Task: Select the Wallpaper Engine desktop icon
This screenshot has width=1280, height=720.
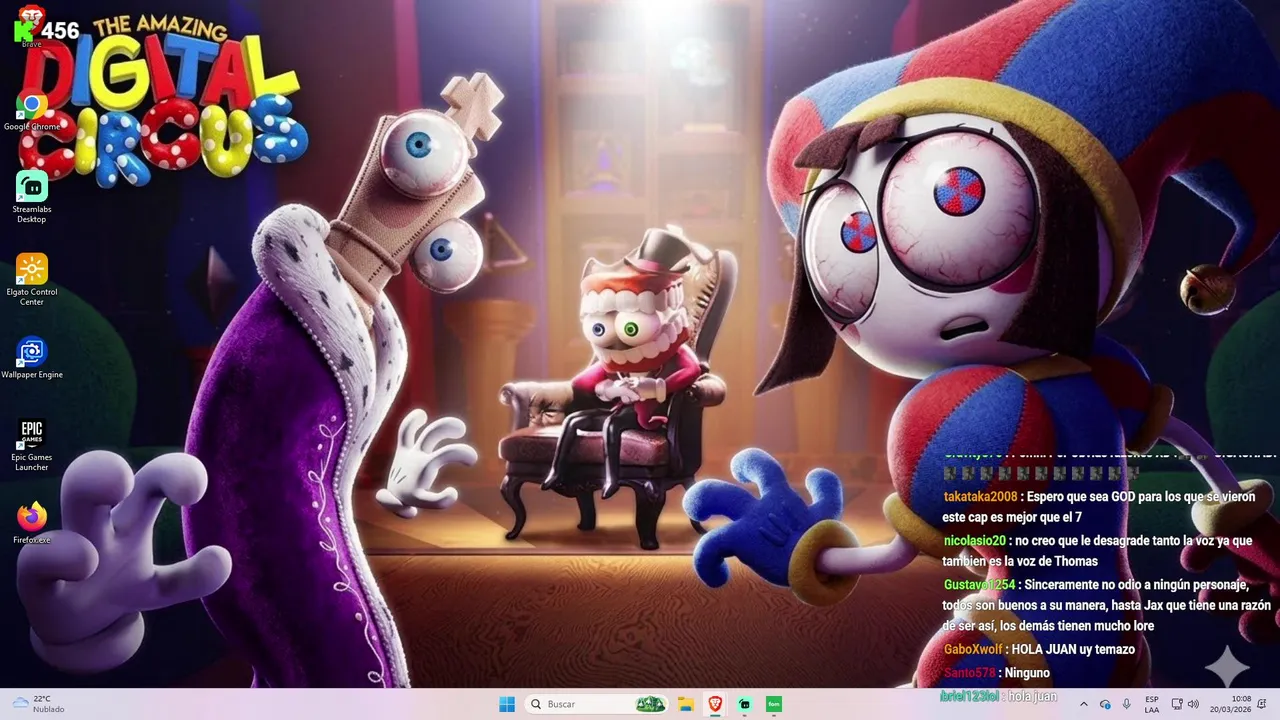Action: (32, 358)
